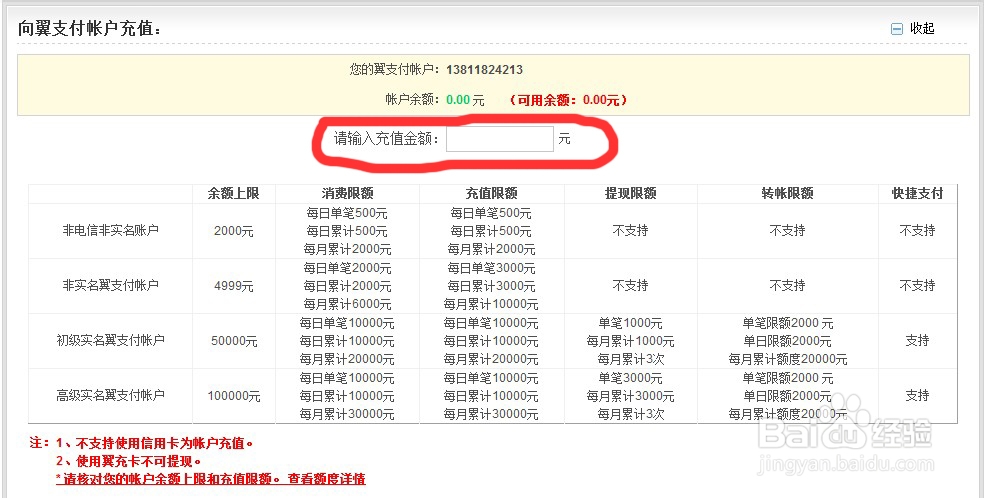Click the 每月累计1000元 withdrawal text
This screenshot has height=498, width=988.
point(631,341)
